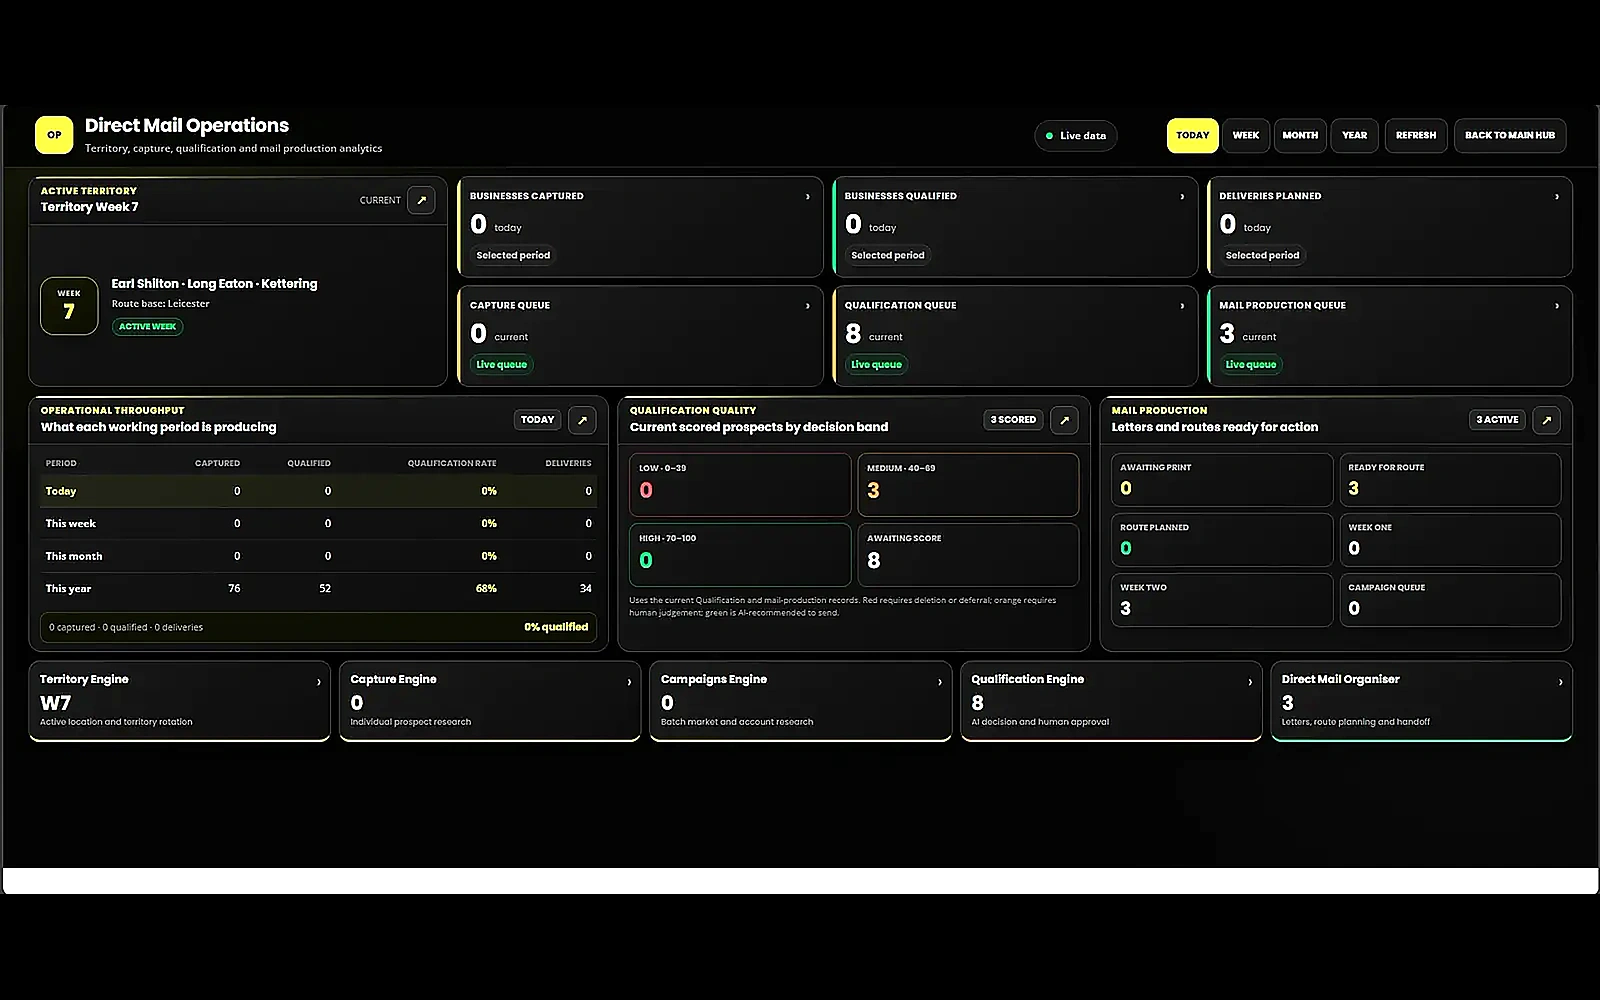Open the ROUTE PLANNED tile
This screenshot has width=1600, height=1000.
click(x=1222, y=540)
